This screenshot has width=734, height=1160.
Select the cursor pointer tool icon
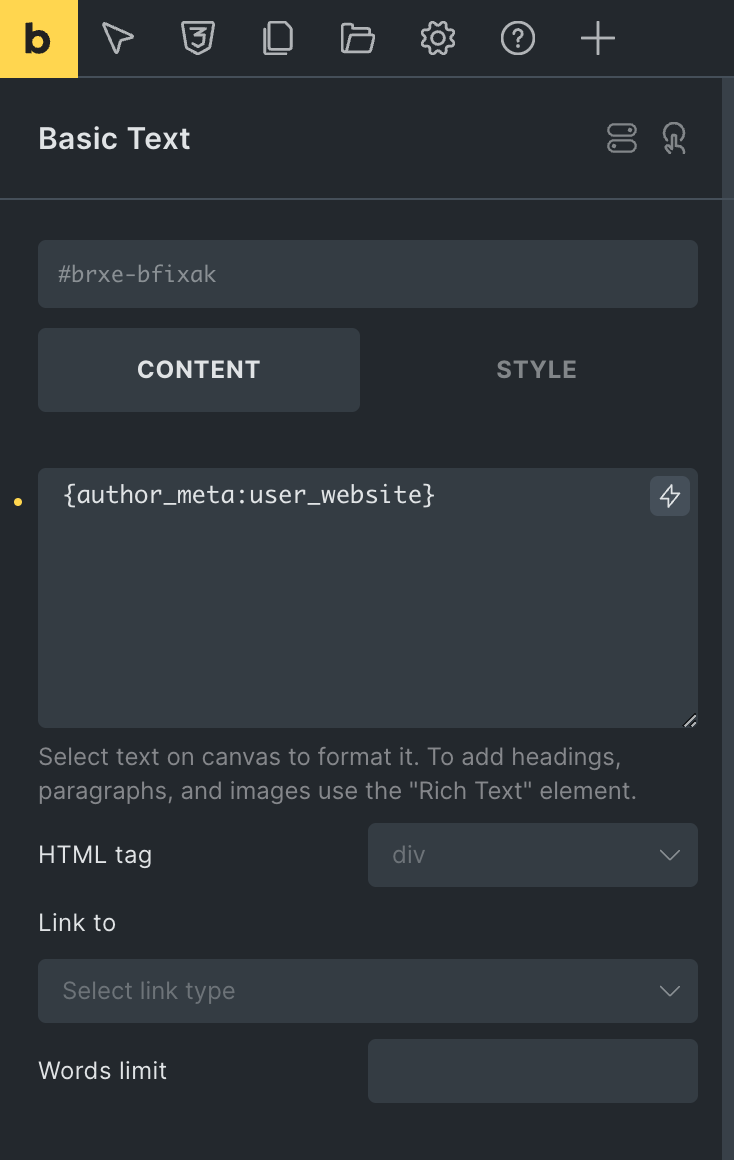click(x=118, y=38)
